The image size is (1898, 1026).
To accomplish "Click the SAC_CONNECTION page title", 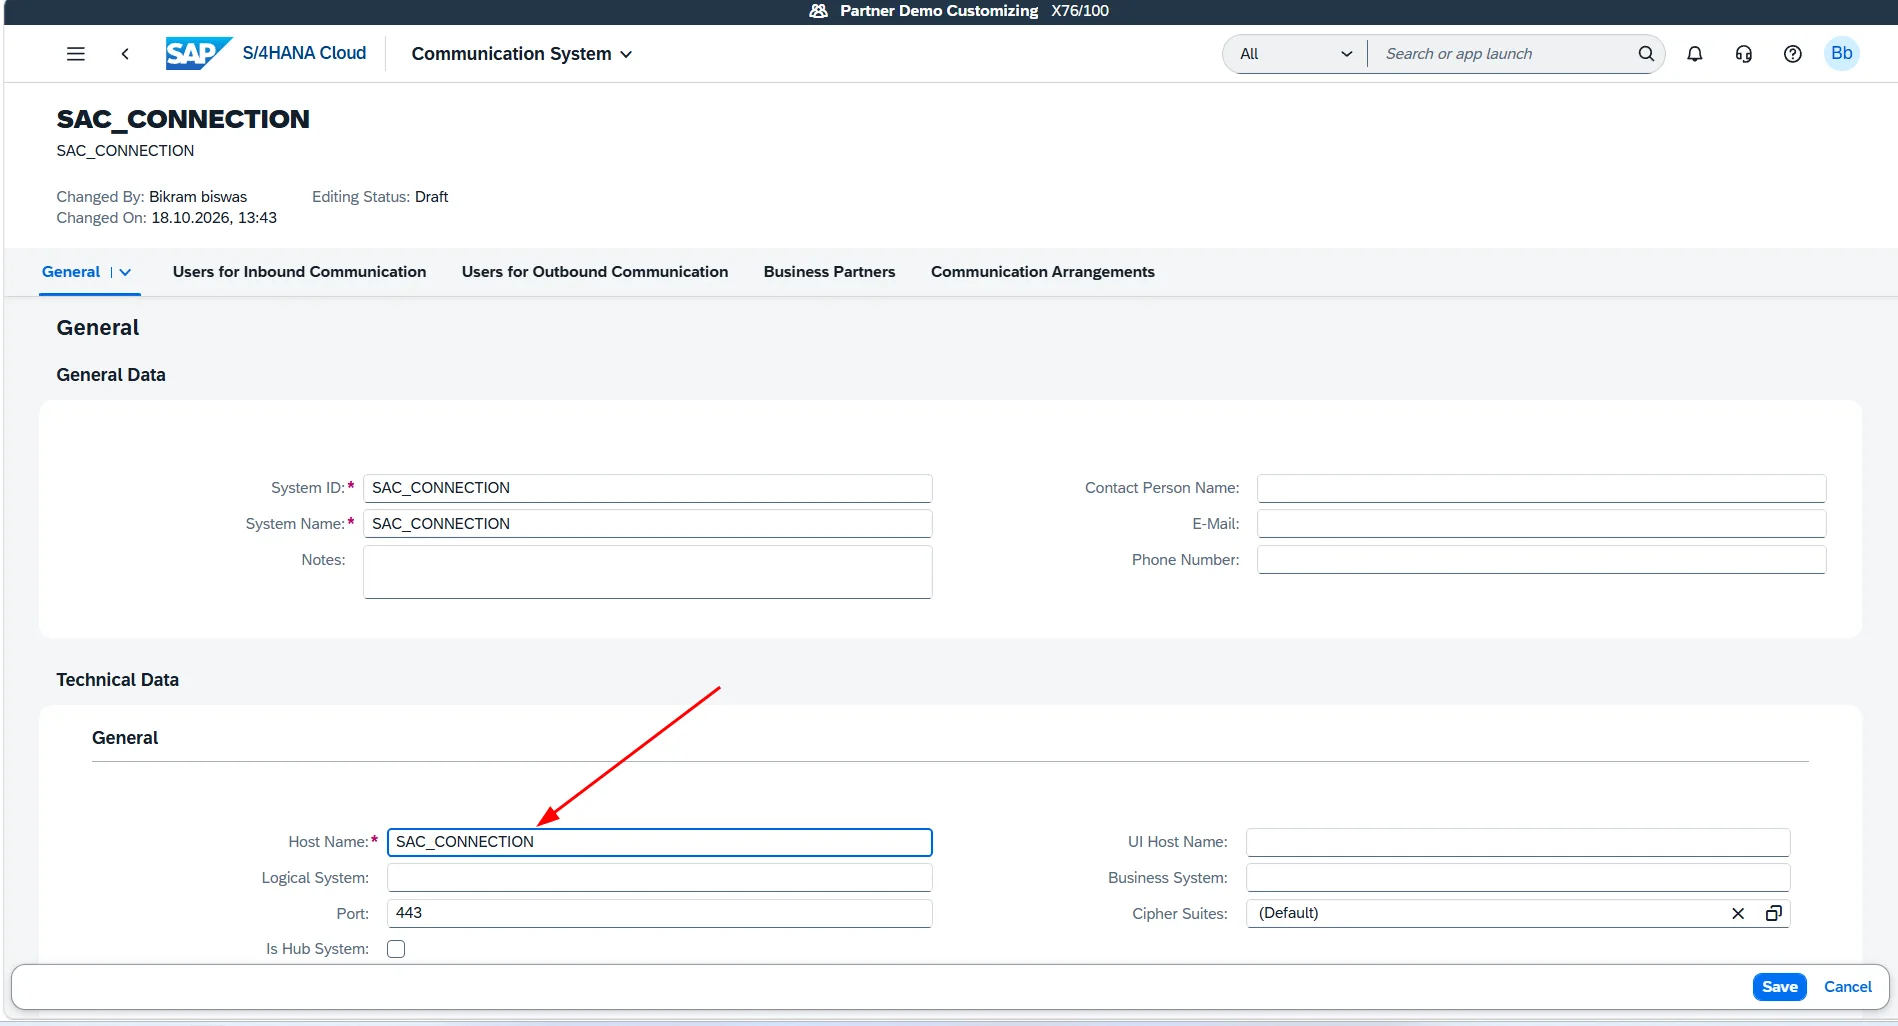I will click(x=183, y=119).
